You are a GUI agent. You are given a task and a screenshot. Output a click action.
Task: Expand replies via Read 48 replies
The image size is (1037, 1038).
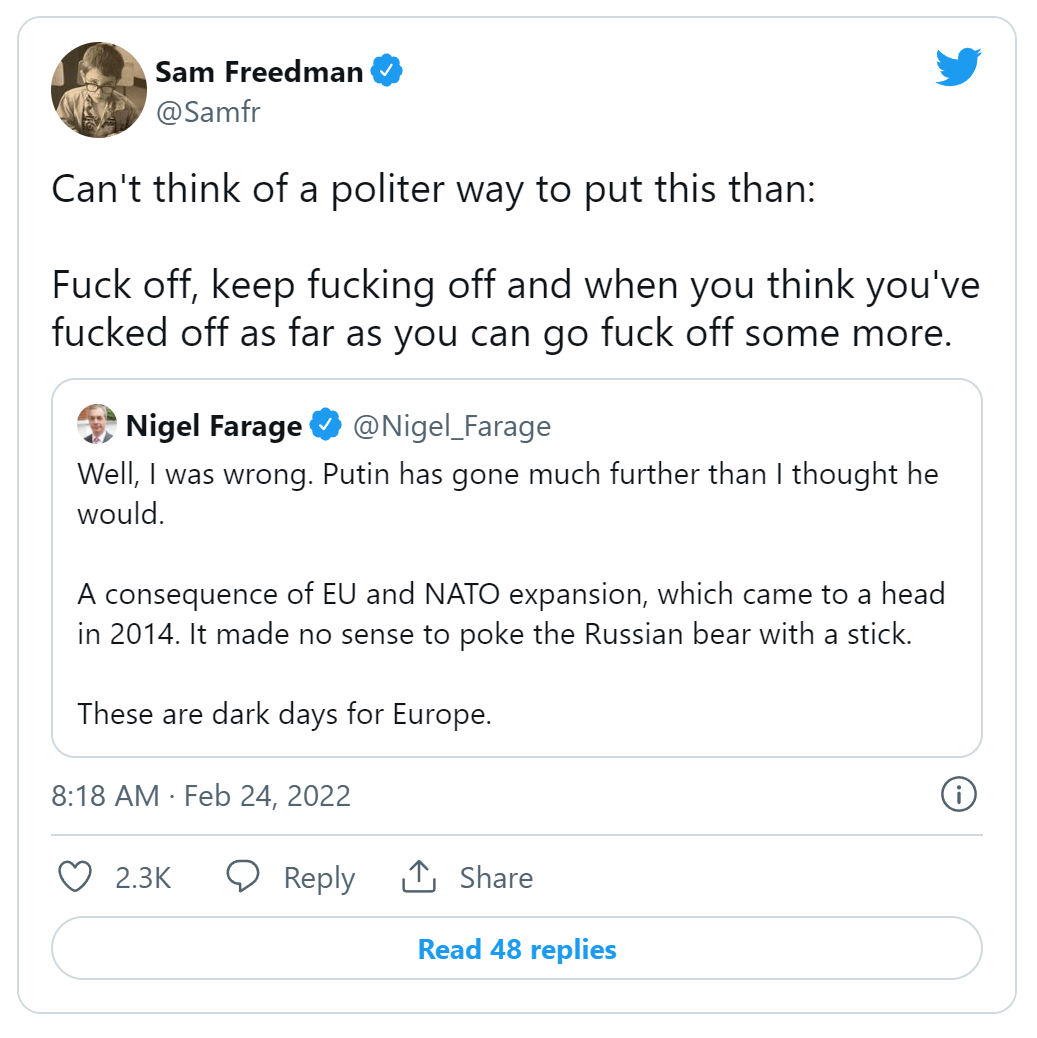tap(517, 948)
